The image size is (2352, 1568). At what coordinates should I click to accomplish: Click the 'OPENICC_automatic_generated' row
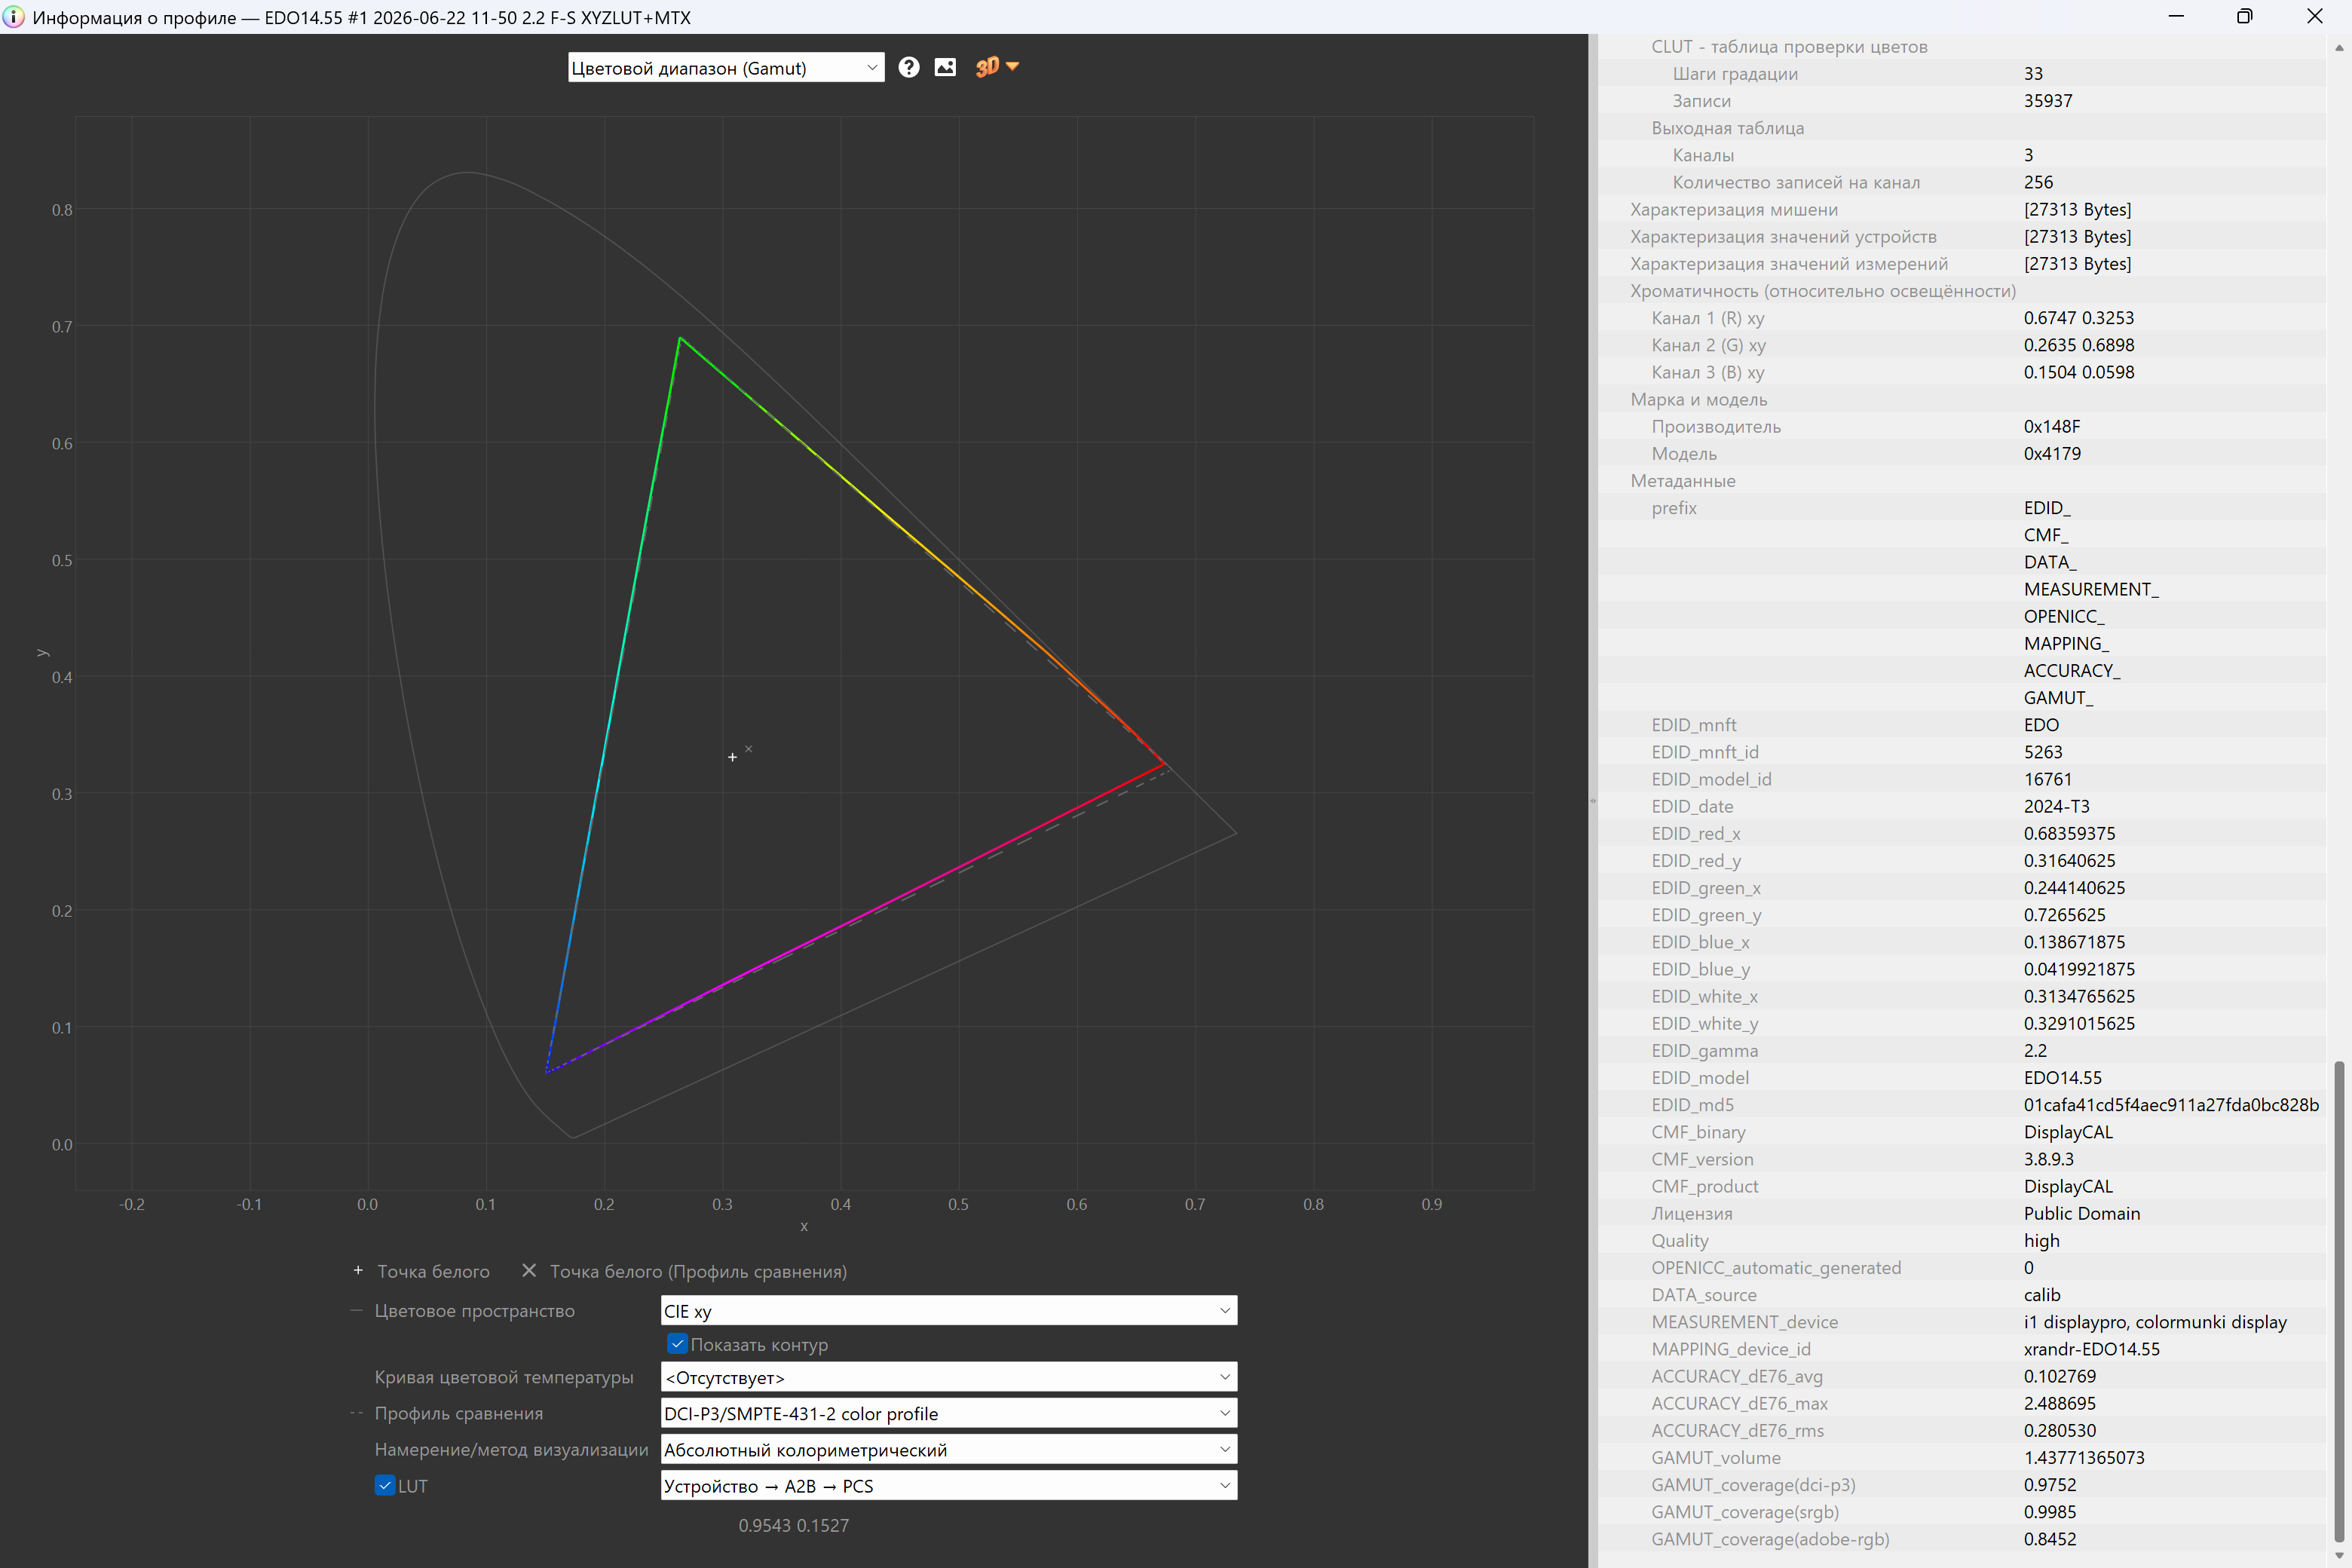coord(1962,1267)
